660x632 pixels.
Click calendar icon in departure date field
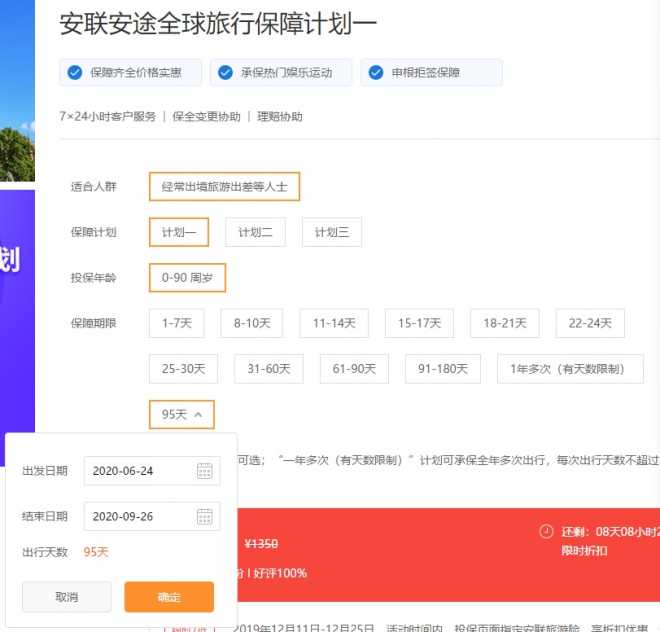(204, 471)
